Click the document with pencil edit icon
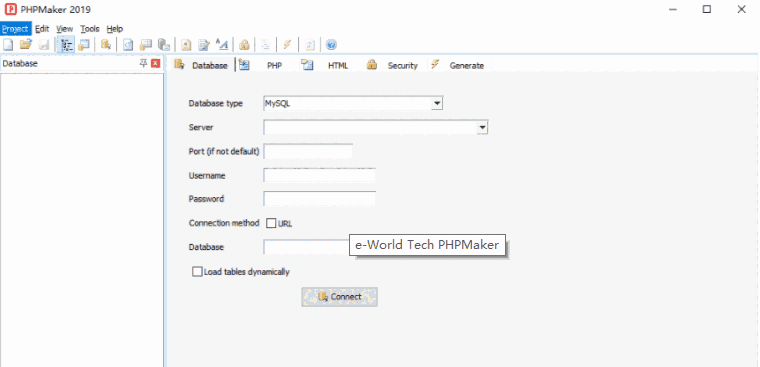The height and width of the screenshot is (367, 760). 204,45
